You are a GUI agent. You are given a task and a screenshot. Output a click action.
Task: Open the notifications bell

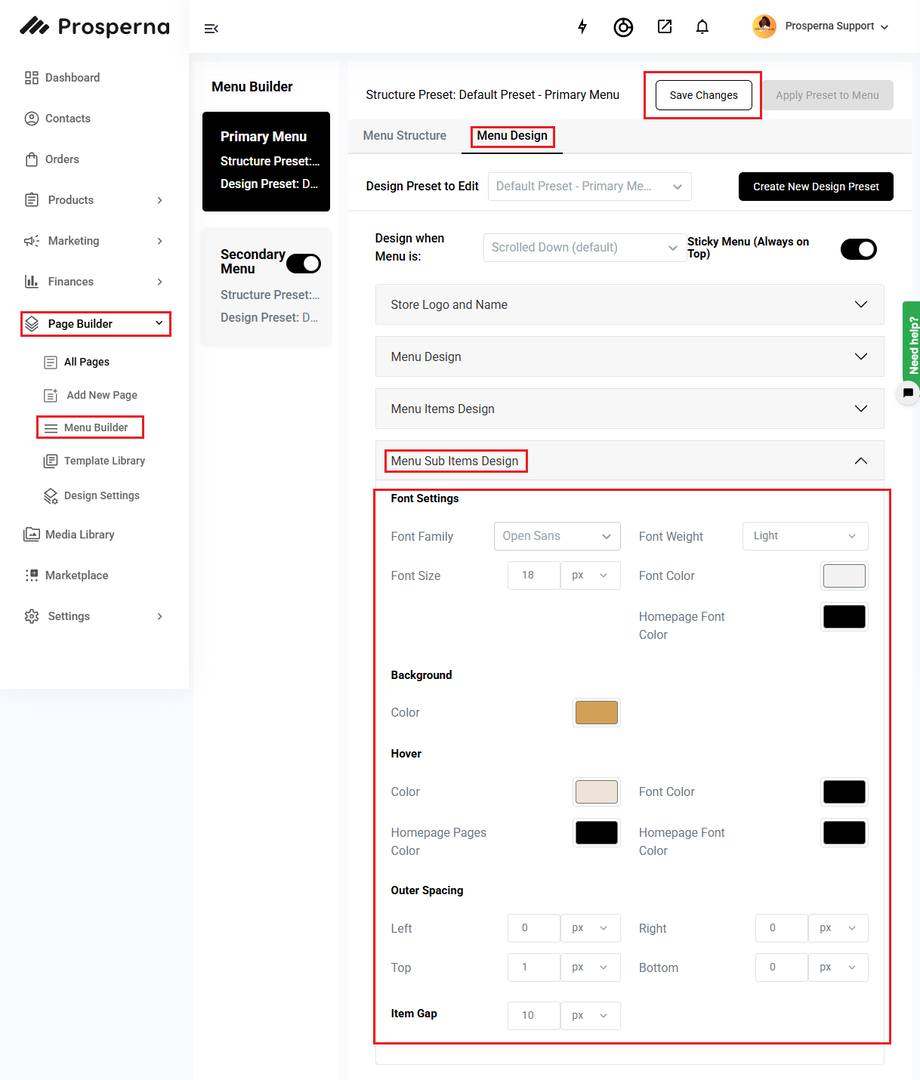[702, 28]
